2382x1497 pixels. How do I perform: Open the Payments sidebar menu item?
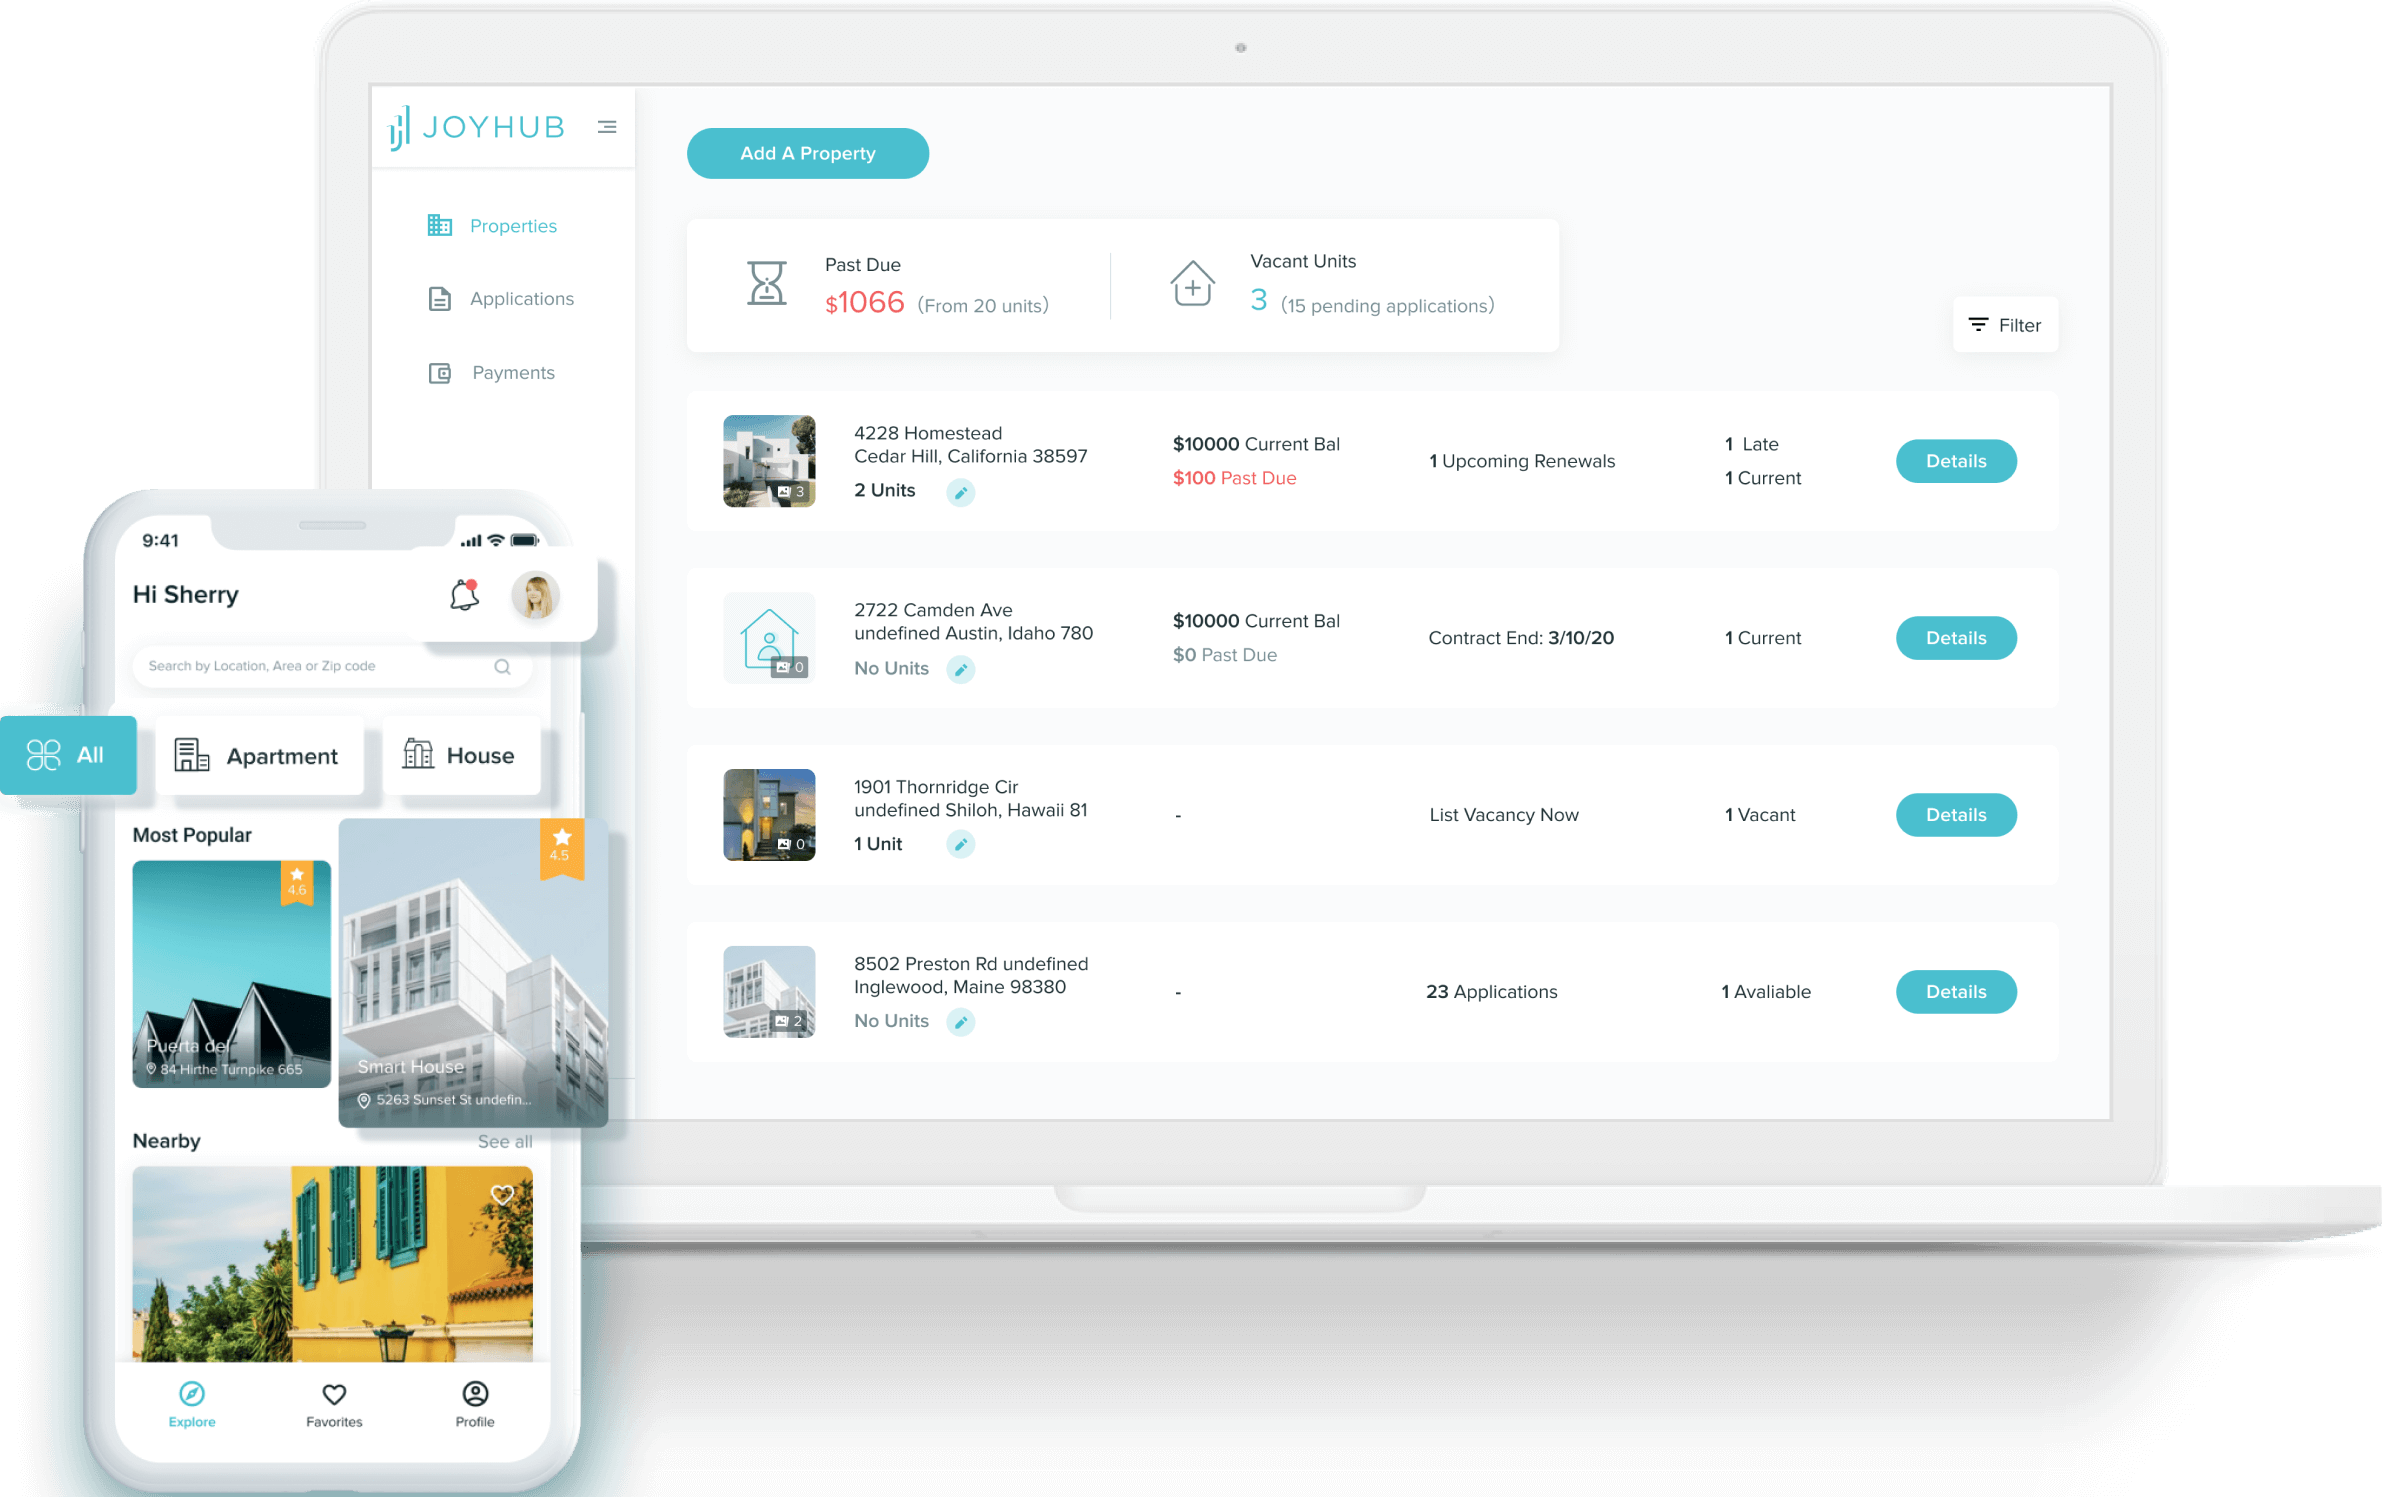(x=512, y=373)
